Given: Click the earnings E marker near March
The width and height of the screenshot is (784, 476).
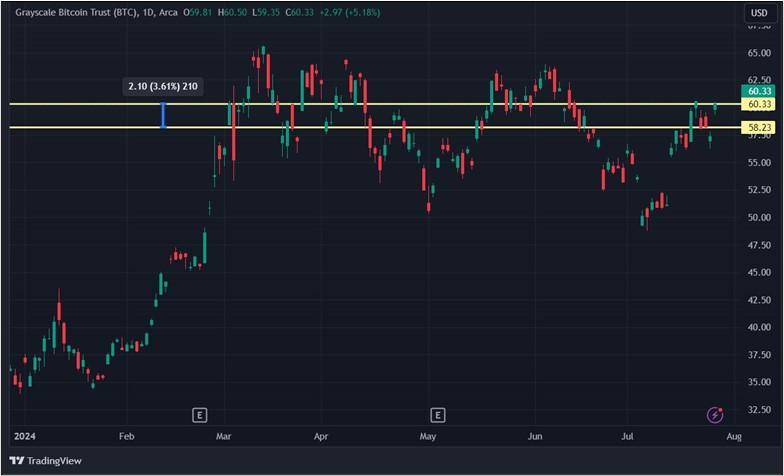Looking at the screenshot, I should click(200, 414).
